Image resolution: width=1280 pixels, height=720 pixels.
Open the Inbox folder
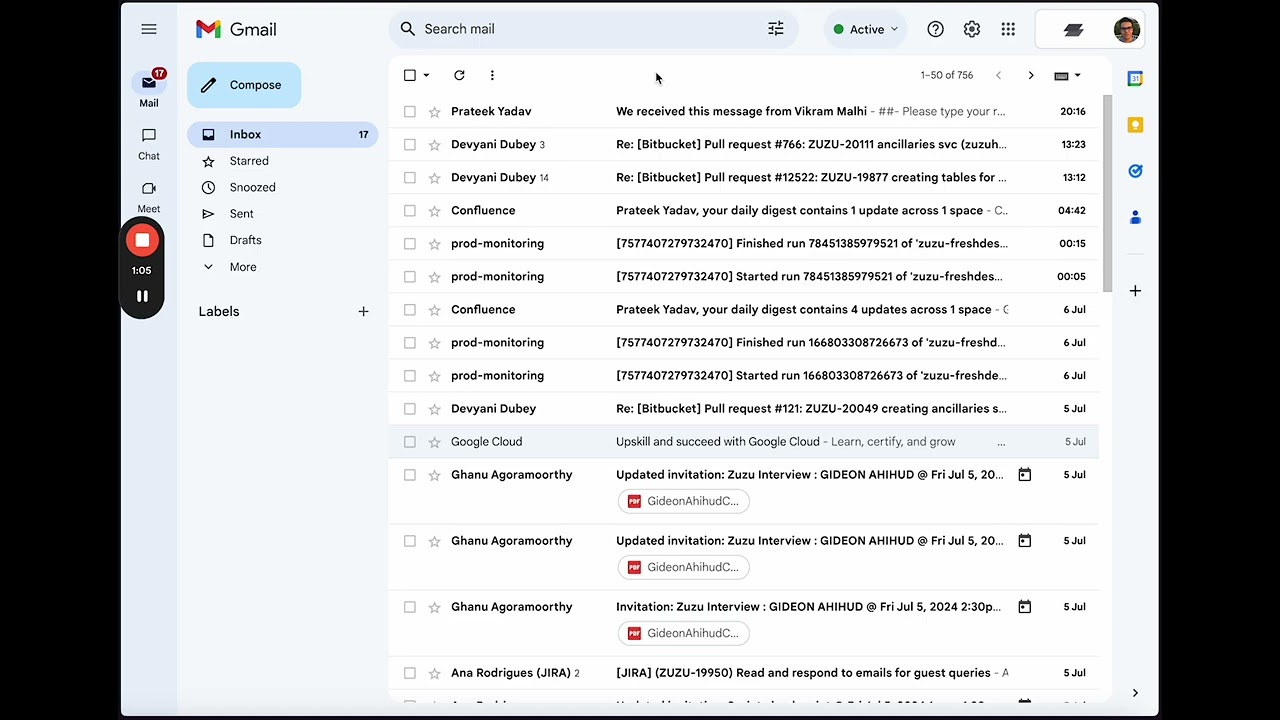coord(283,134)
